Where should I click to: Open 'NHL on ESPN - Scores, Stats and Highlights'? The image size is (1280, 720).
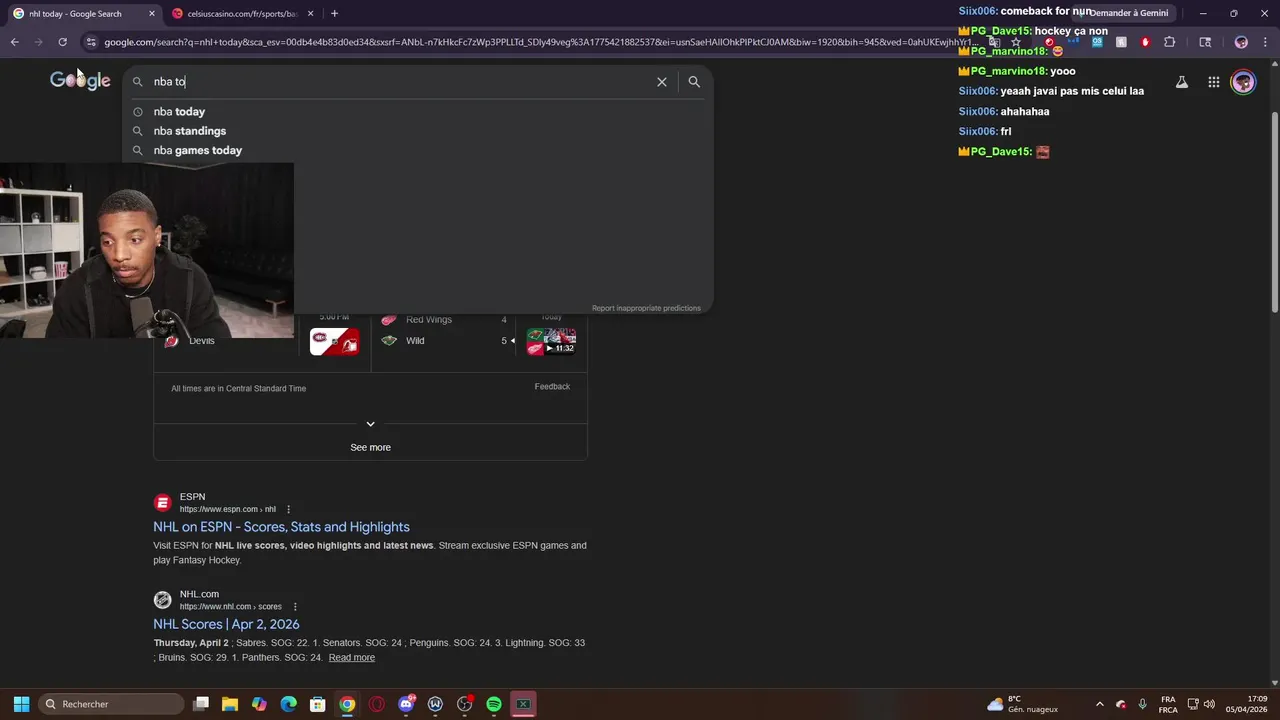(281, 527)
